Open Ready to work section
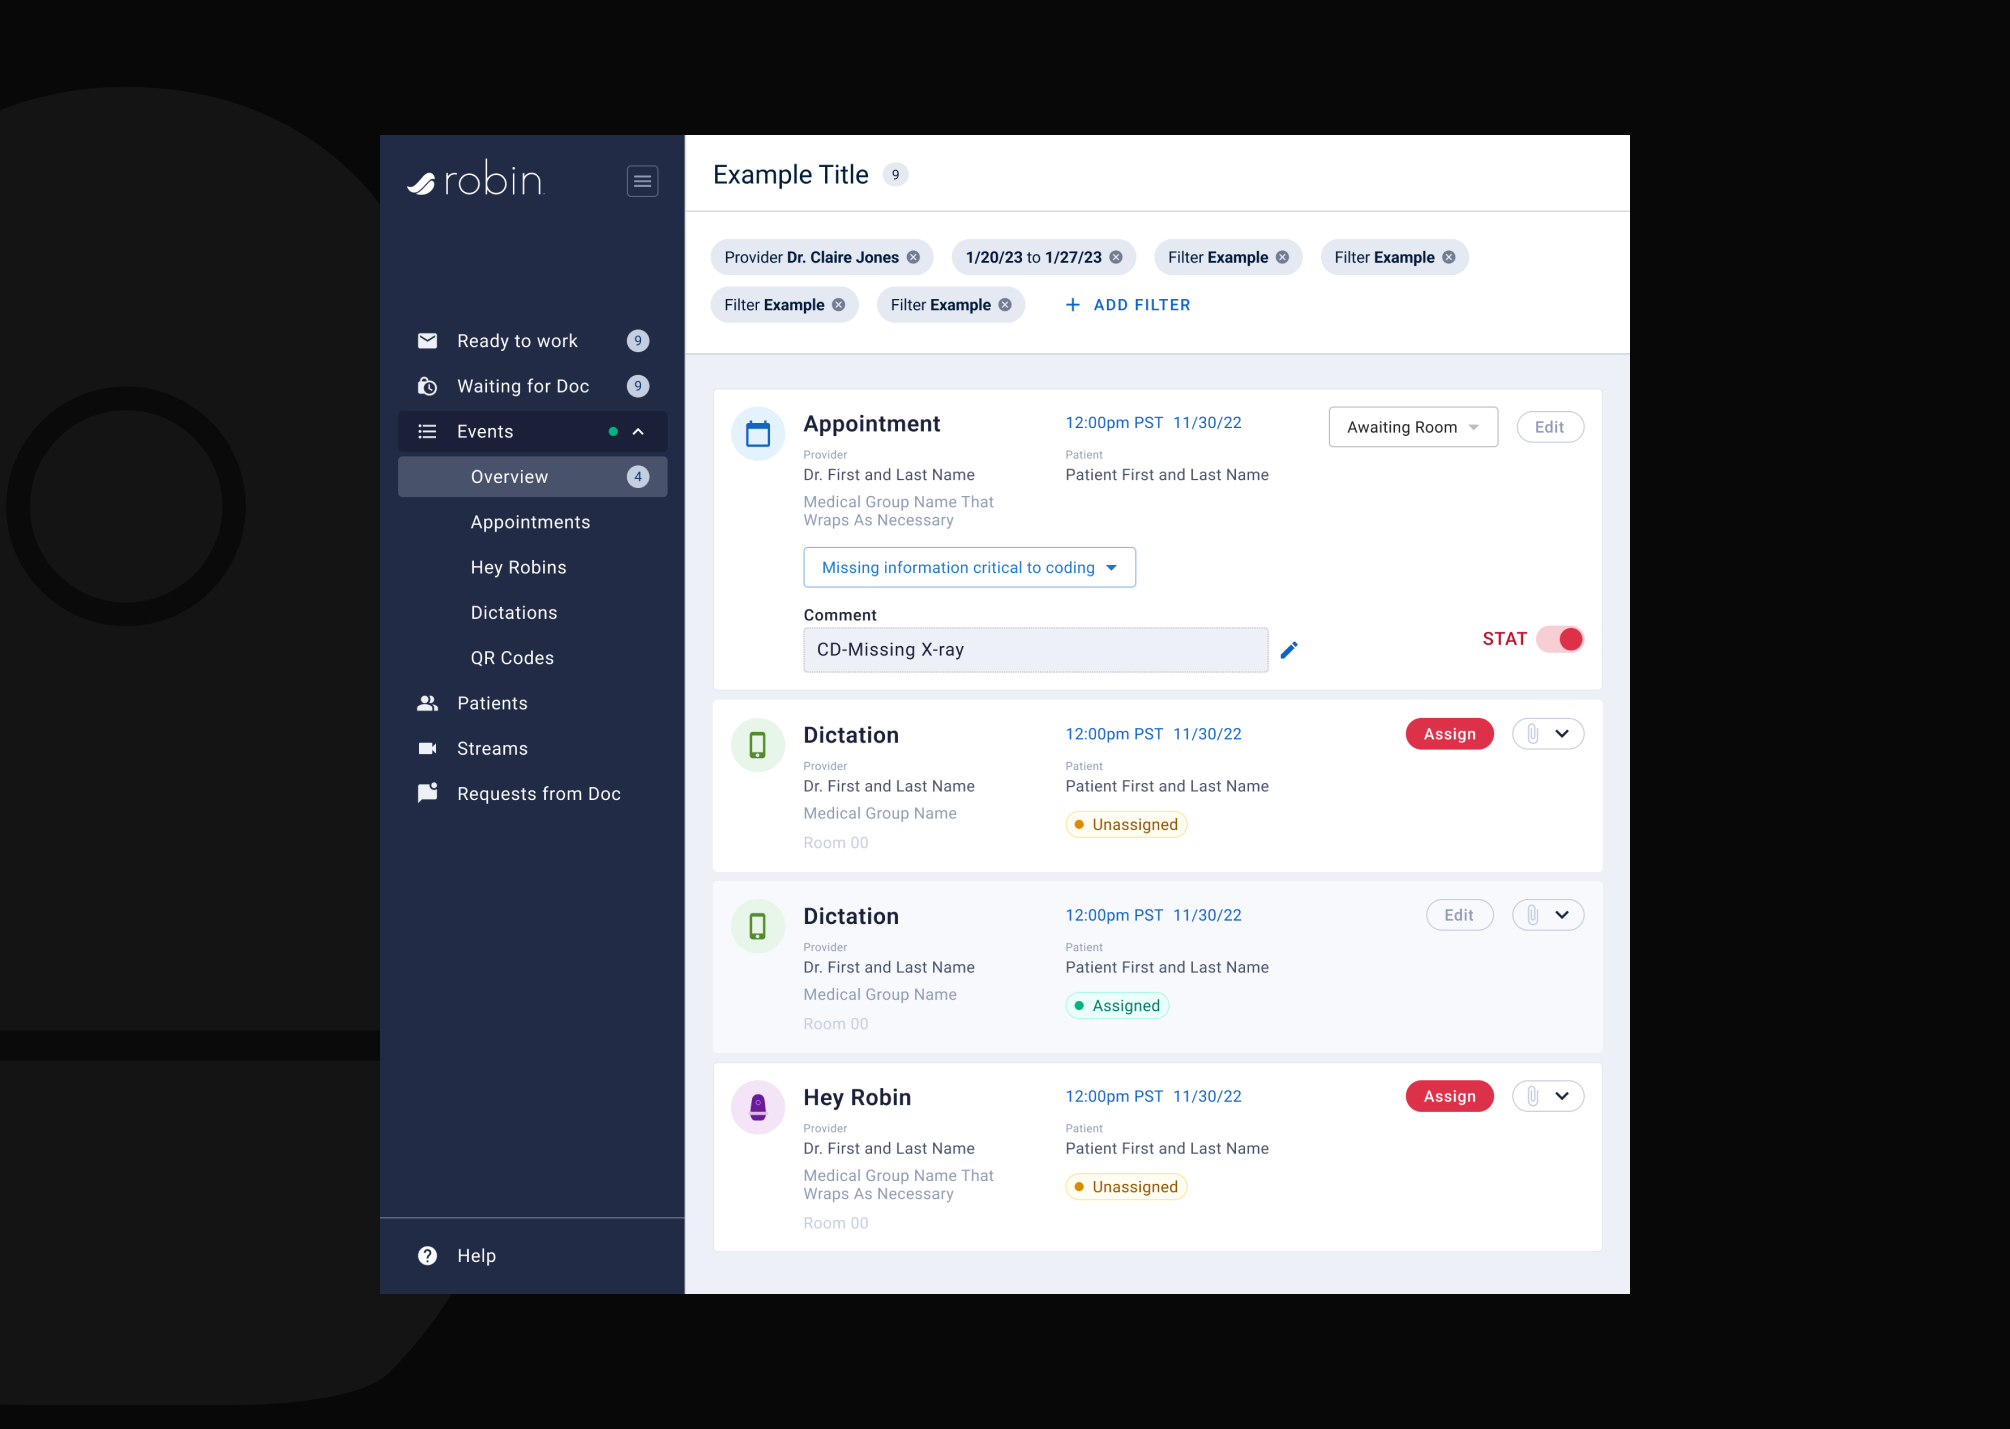The image size is (2010, 1429). coord(532,341)
